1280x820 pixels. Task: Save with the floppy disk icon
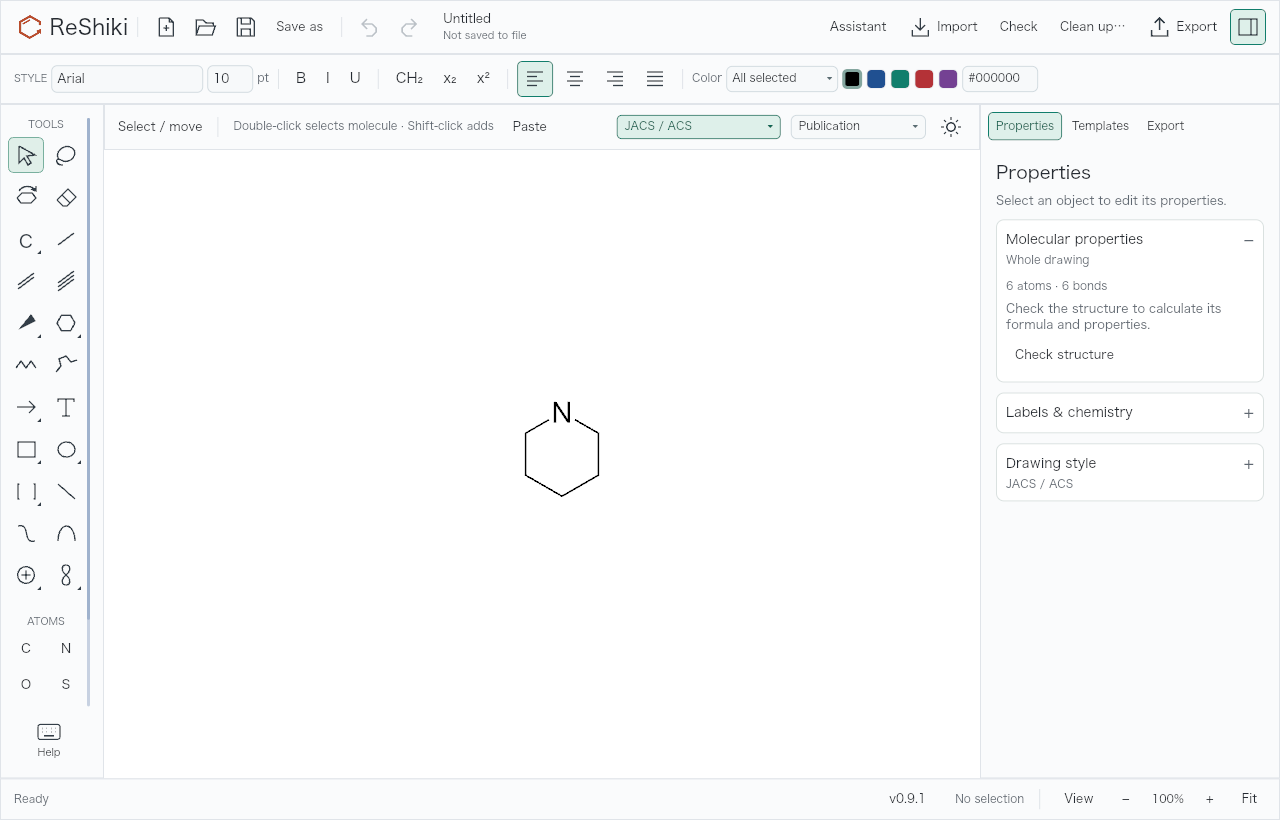click(246, 27)
